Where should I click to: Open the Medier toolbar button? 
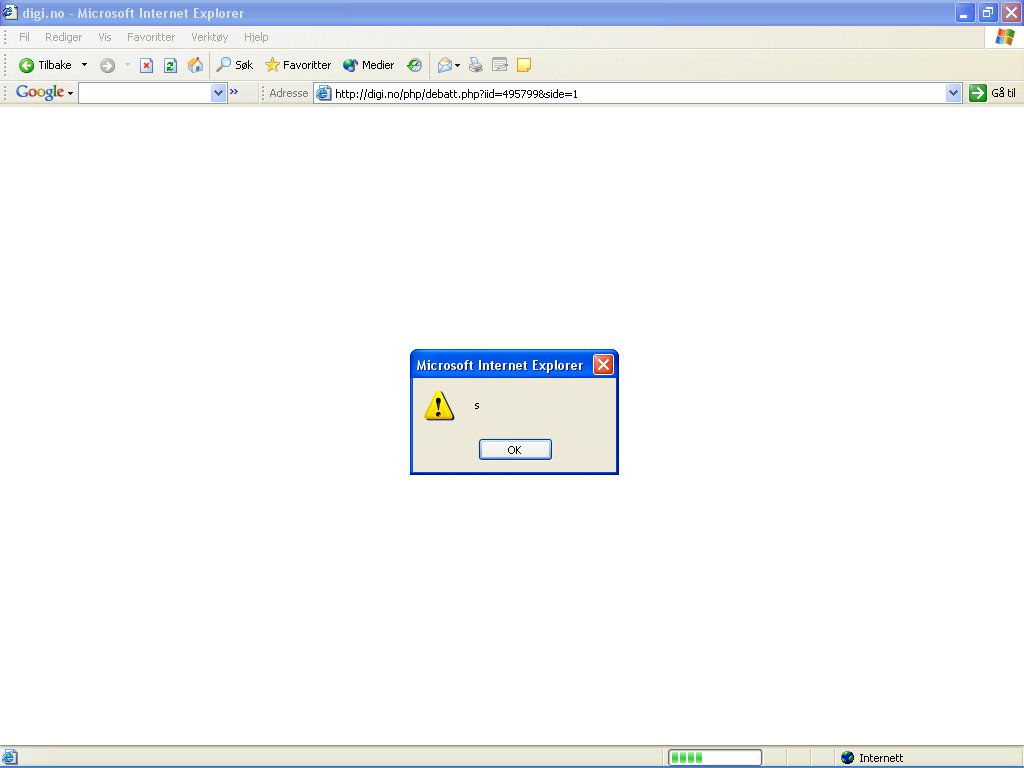pyautogui.click(x=368, y=65)
